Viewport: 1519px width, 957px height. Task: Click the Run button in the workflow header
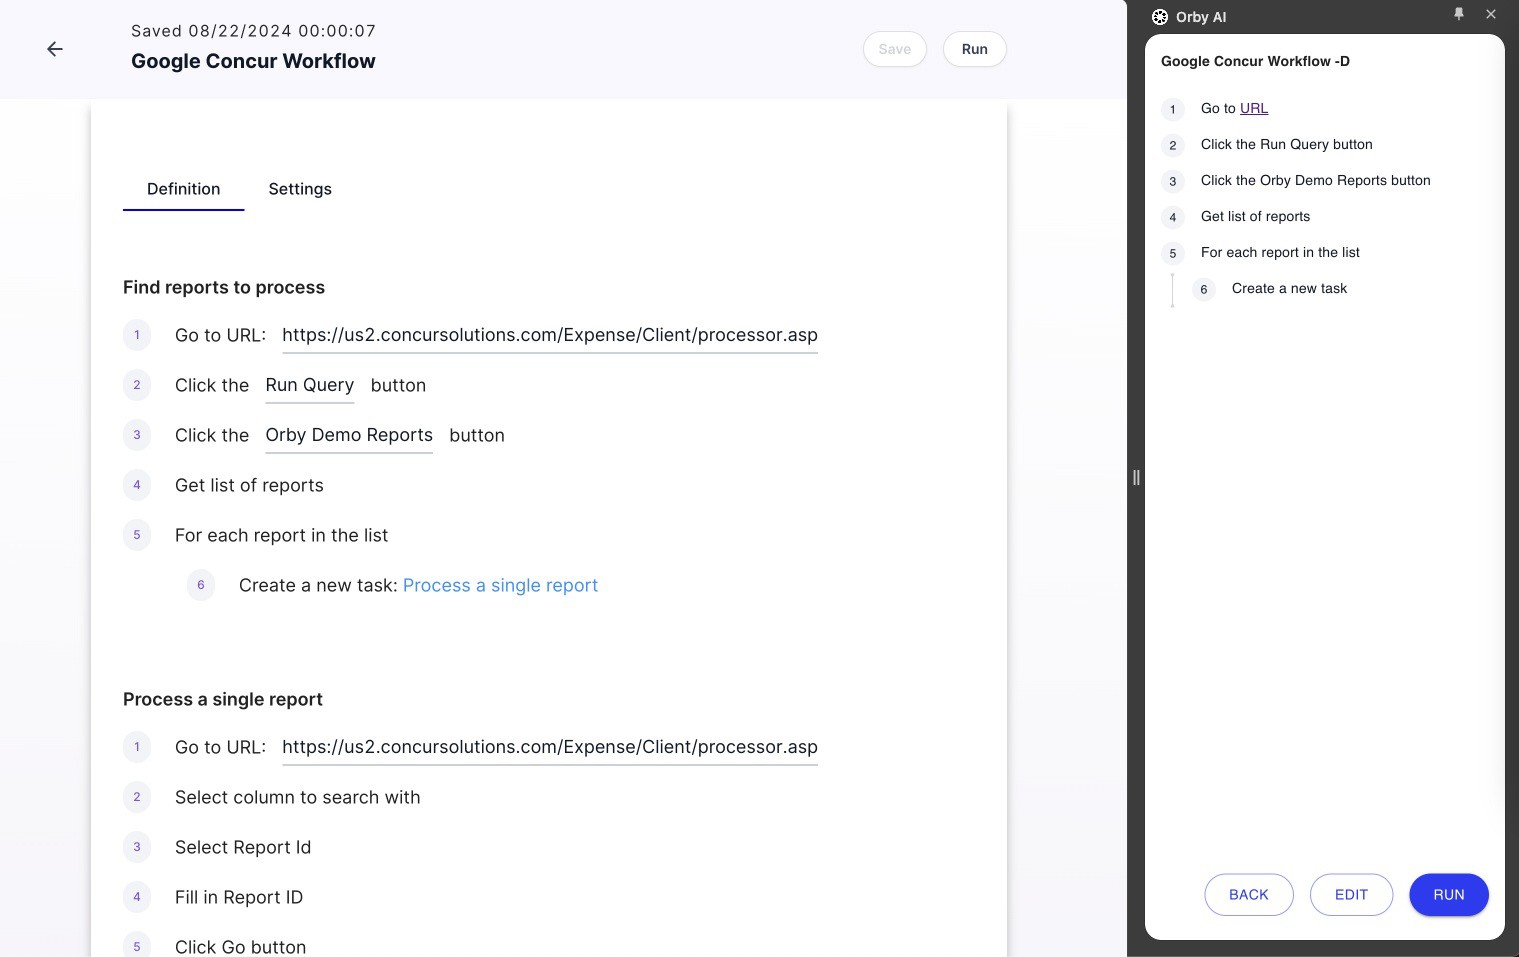(975, 49)
